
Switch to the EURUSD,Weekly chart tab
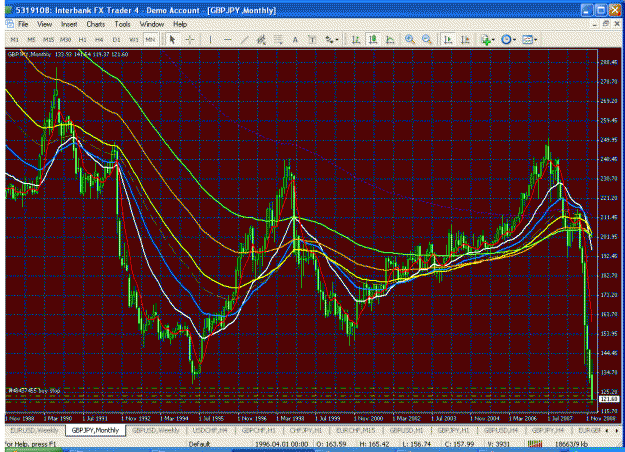tap(34, 430)
